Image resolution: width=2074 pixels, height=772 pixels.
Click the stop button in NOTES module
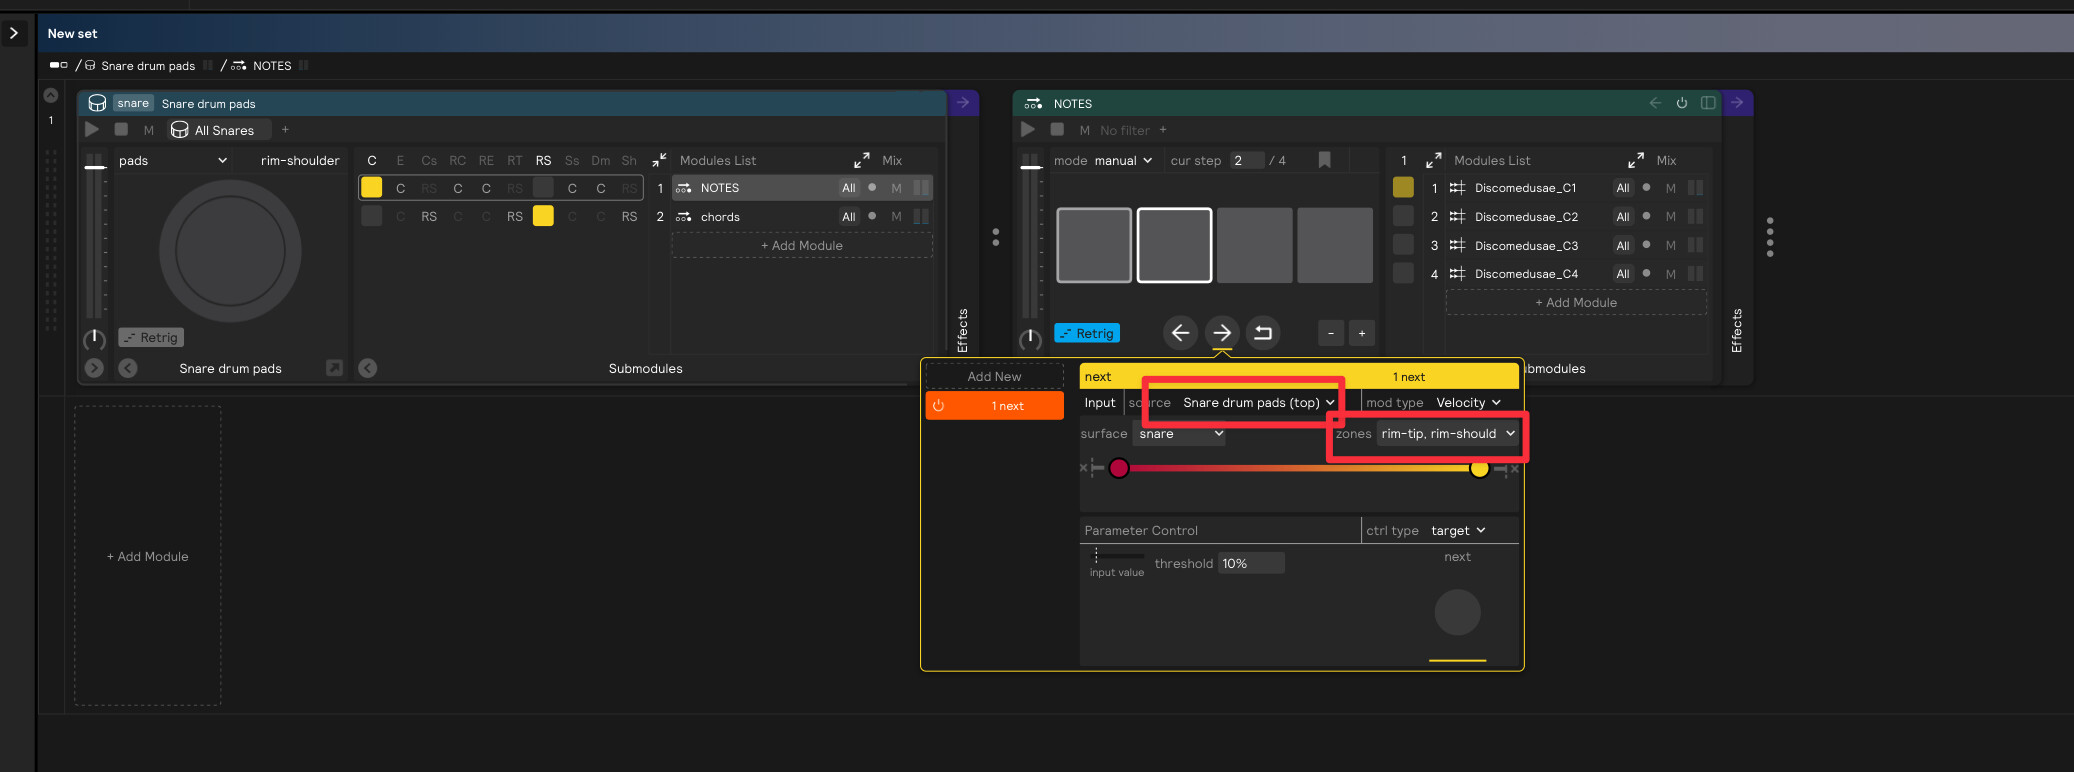click(x=1057, y=130)
